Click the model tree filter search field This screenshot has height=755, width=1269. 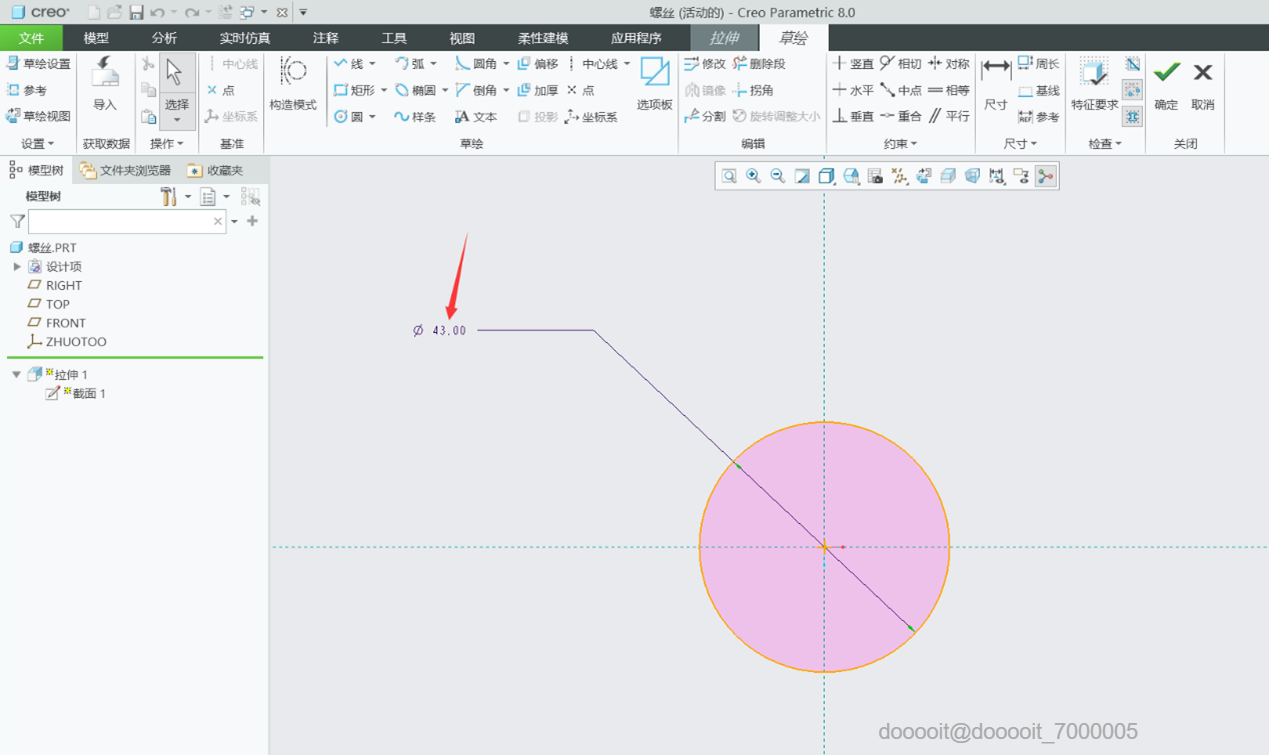(x=126, y=221)
